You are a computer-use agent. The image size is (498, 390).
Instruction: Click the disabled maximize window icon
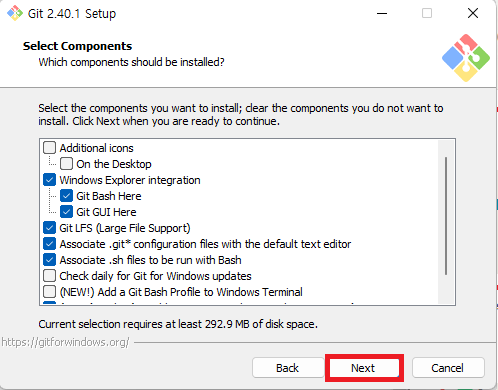427,13
